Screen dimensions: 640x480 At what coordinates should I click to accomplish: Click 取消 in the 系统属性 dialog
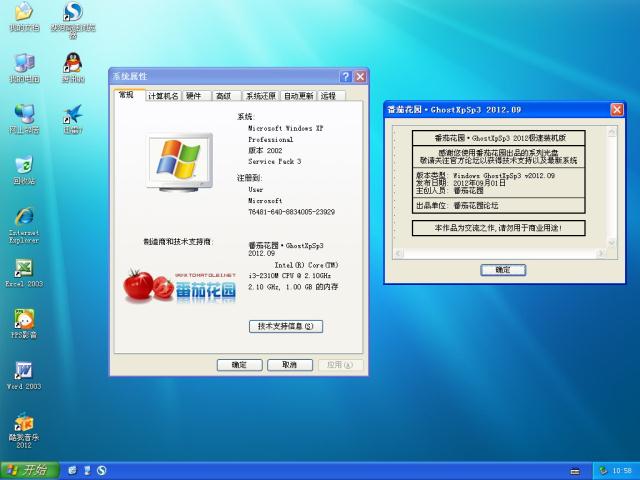pyautogui.click(x=290, y=365)
